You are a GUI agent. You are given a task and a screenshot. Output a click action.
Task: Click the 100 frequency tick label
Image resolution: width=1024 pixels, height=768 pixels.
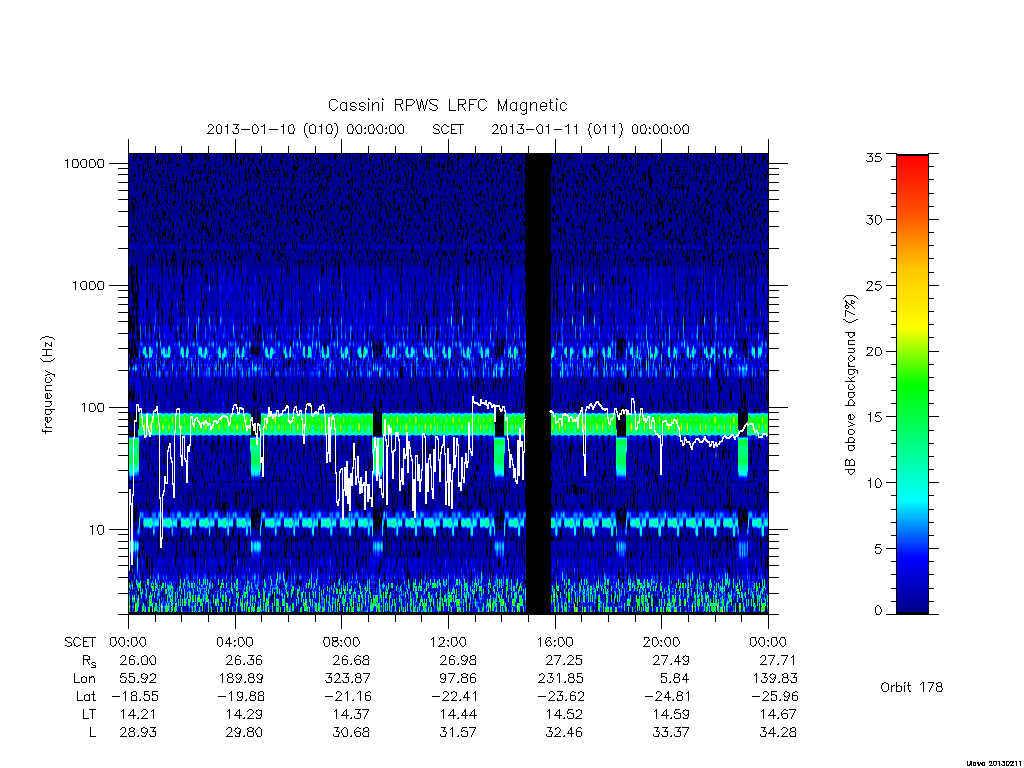pyautogui.click(x=92, y=408)
